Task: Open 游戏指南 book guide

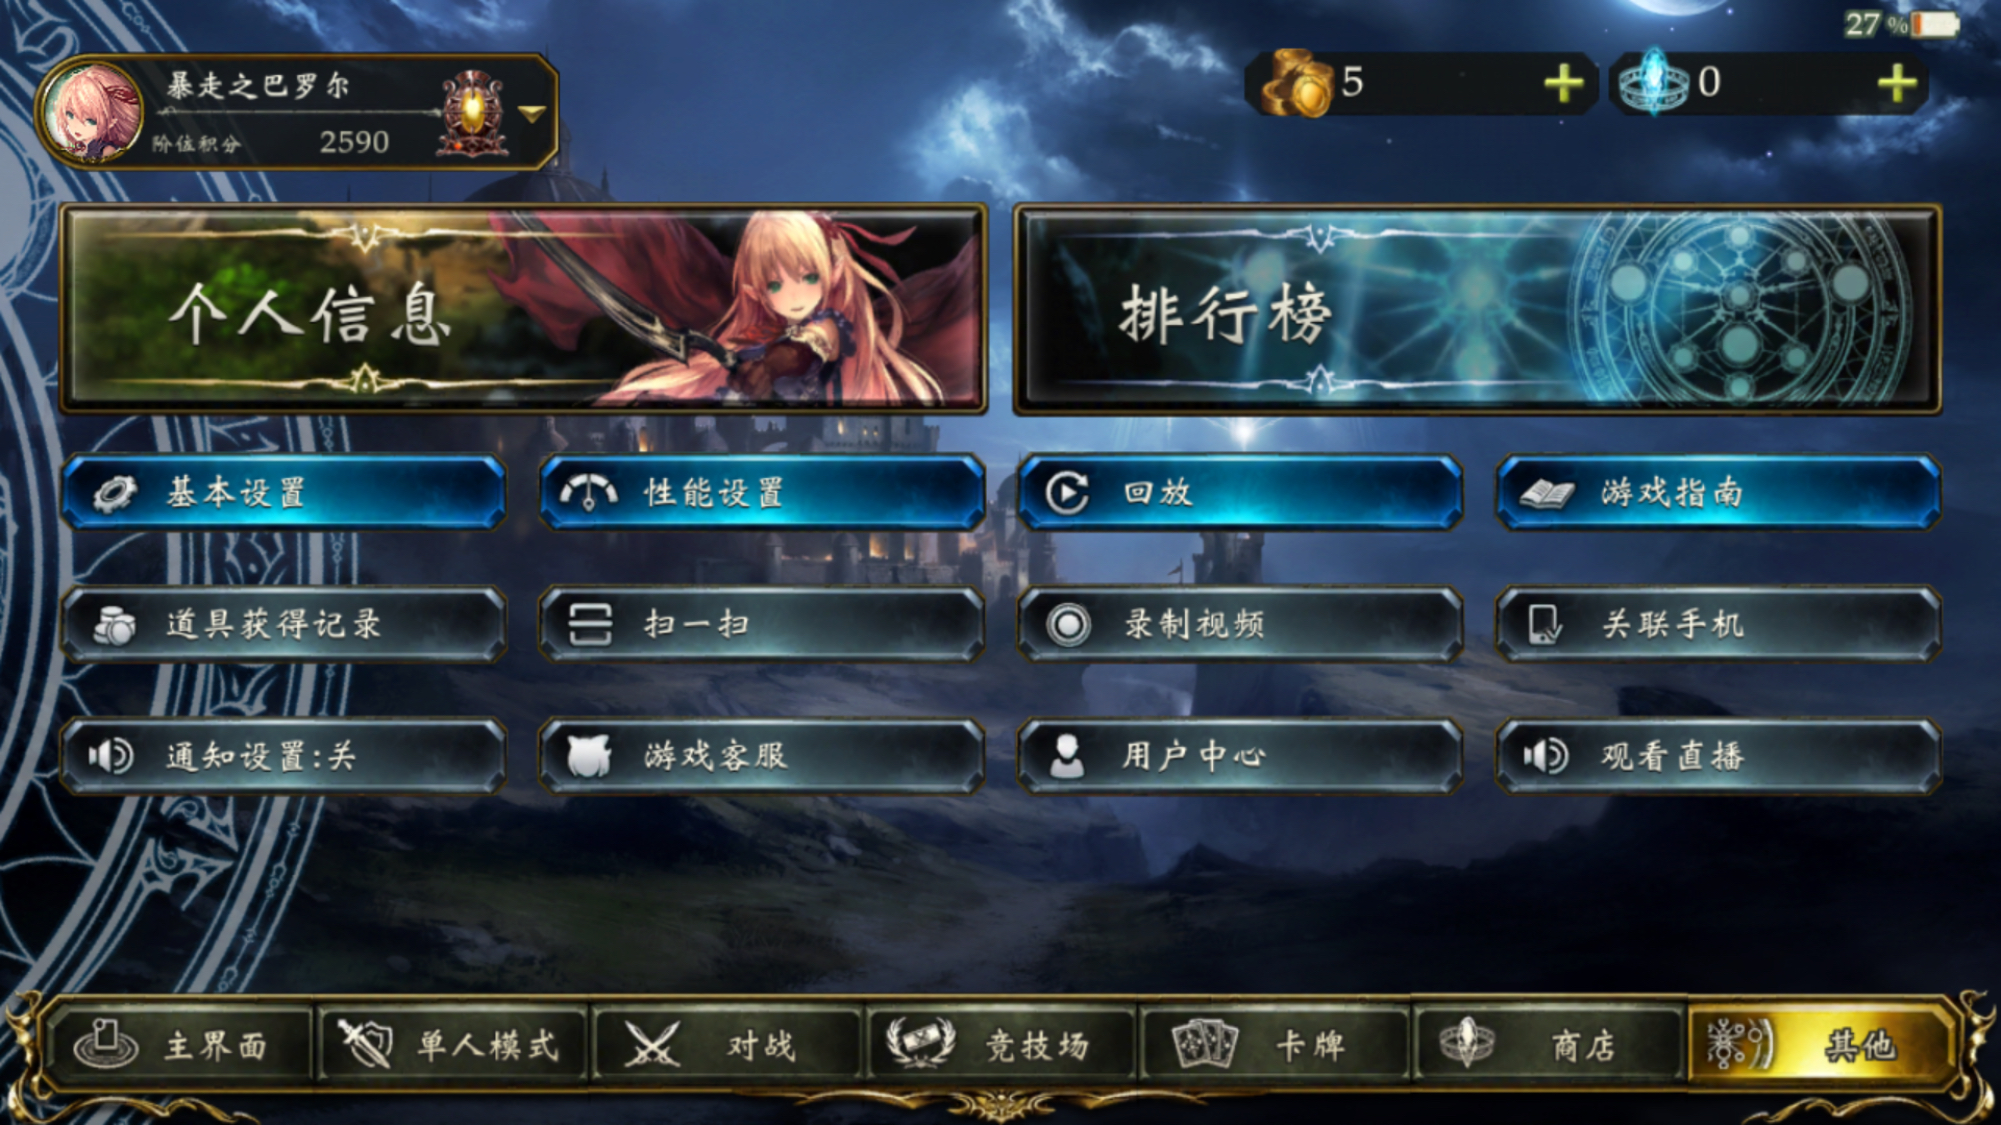Action: 1718,492
